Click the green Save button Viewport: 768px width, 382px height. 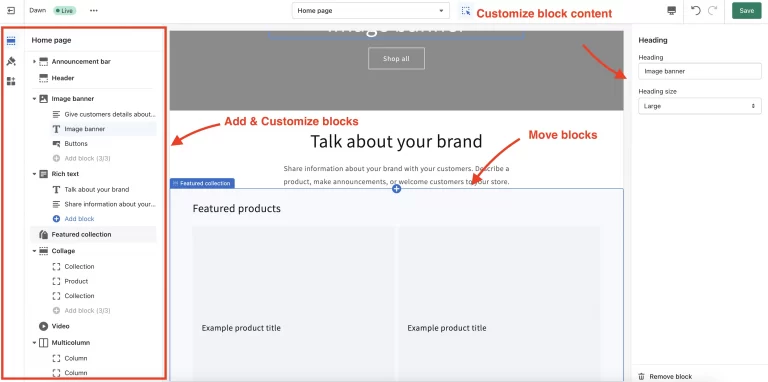[746, 11]
